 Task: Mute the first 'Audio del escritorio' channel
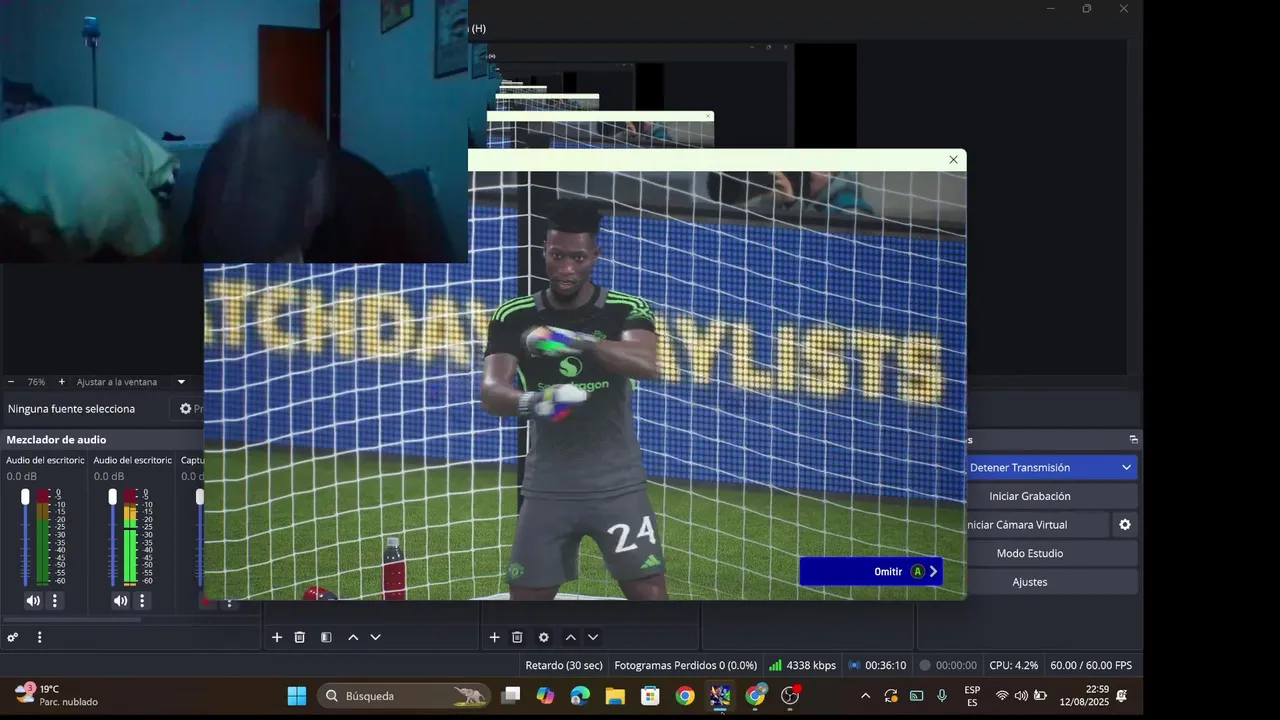point(33,601)
